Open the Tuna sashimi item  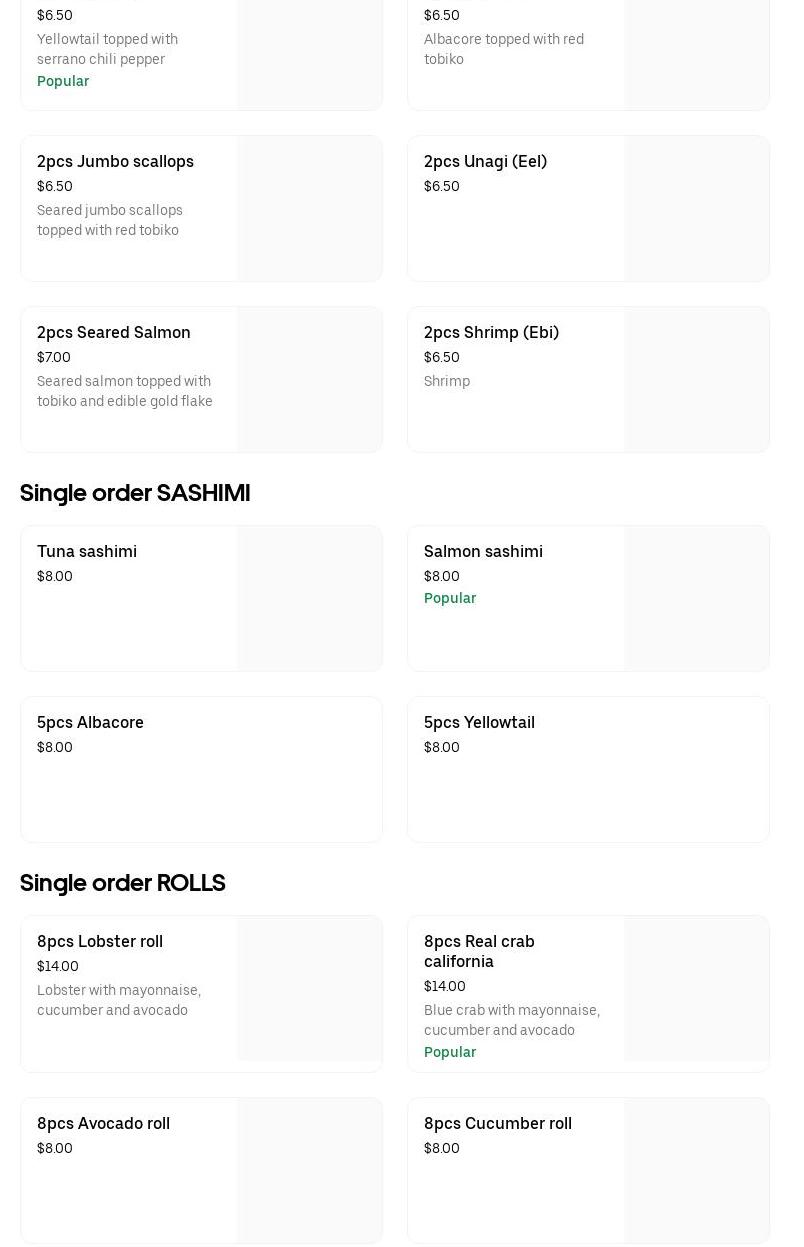coord(87,552)
